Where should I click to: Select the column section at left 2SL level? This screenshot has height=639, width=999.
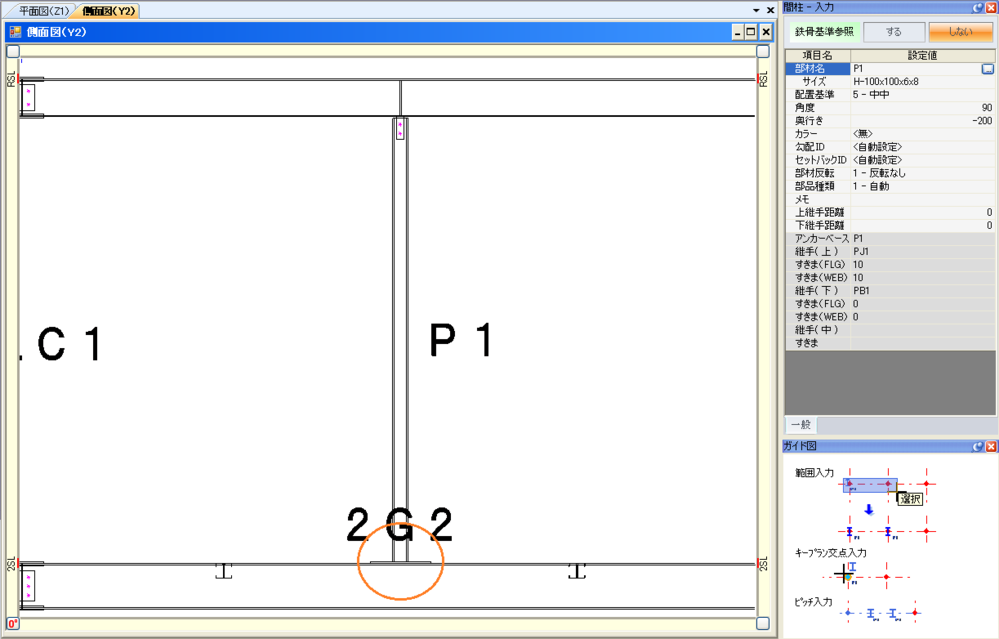tap(28, 585)
